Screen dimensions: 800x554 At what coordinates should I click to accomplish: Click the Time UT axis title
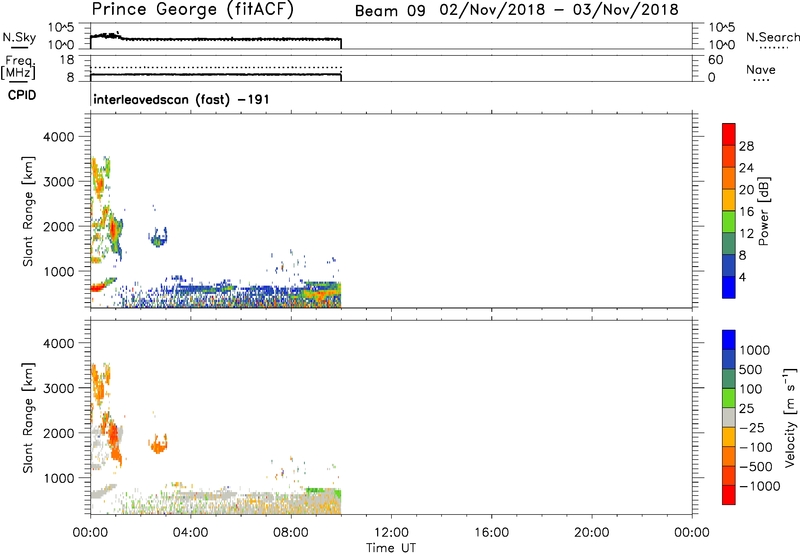(391, 548)
